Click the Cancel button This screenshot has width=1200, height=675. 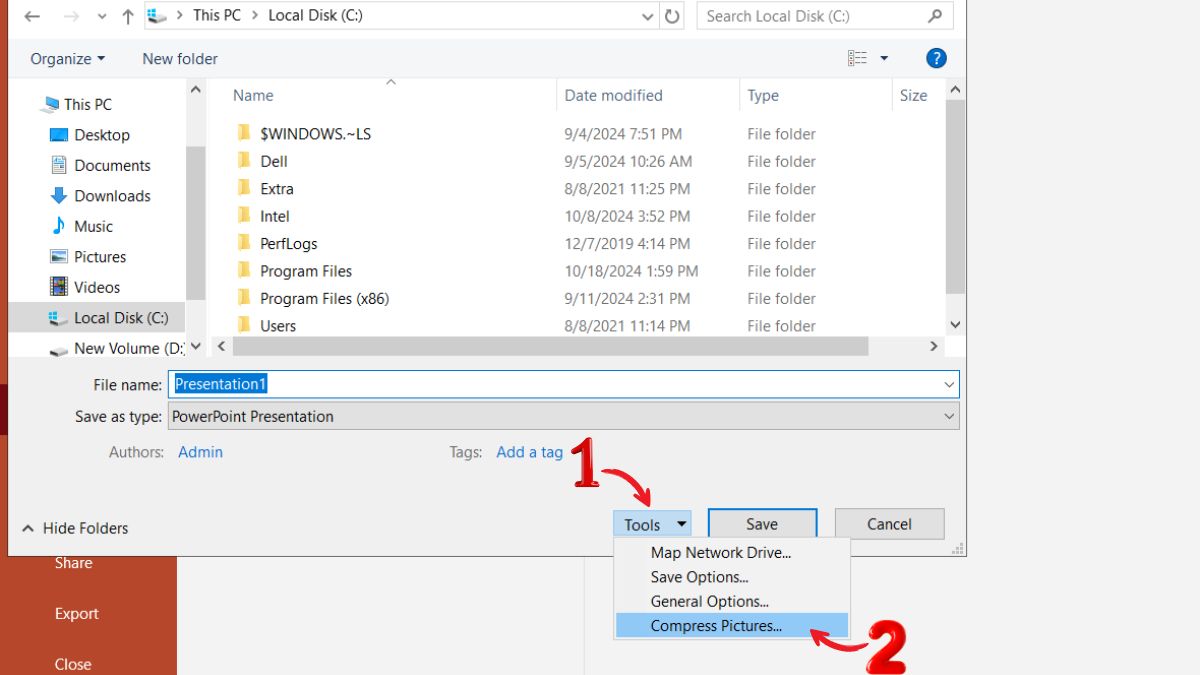(x=889, y=524)
